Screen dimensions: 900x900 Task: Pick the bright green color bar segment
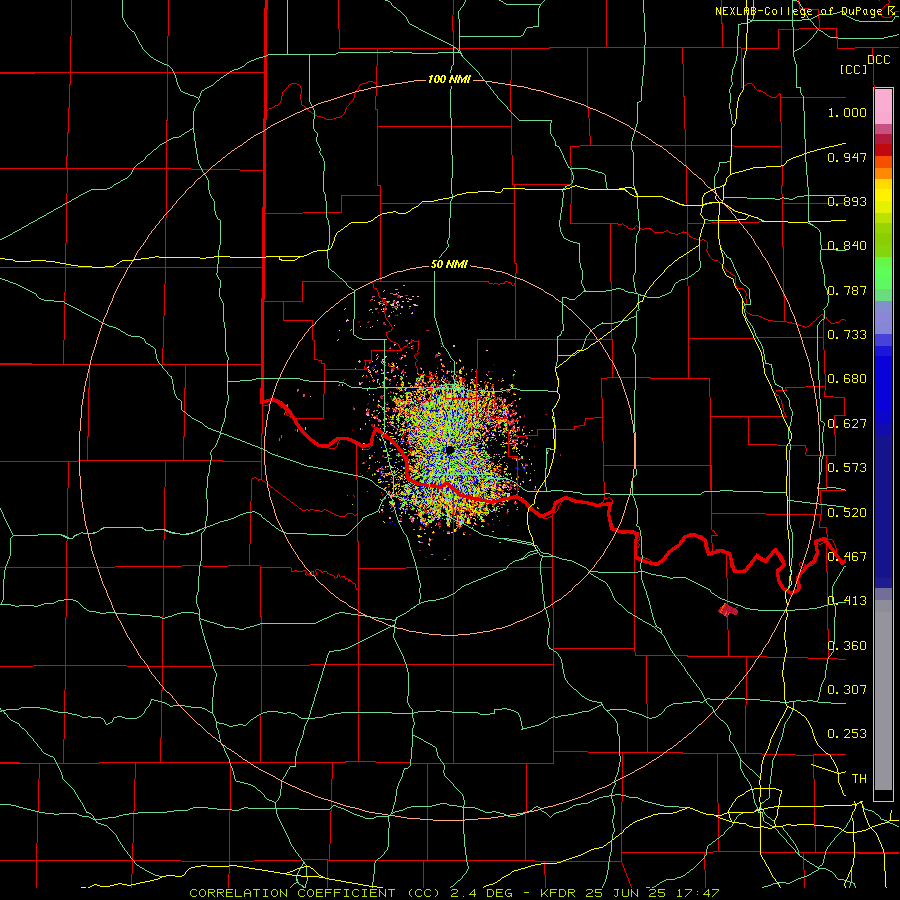[883, 273]
